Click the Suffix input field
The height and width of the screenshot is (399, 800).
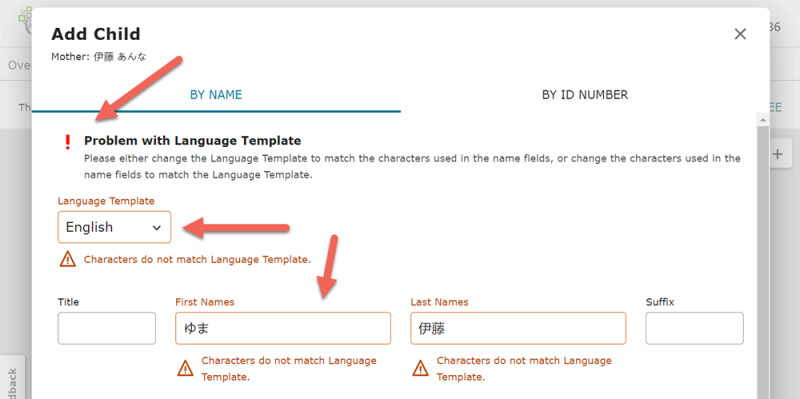[x=694, y=328]
